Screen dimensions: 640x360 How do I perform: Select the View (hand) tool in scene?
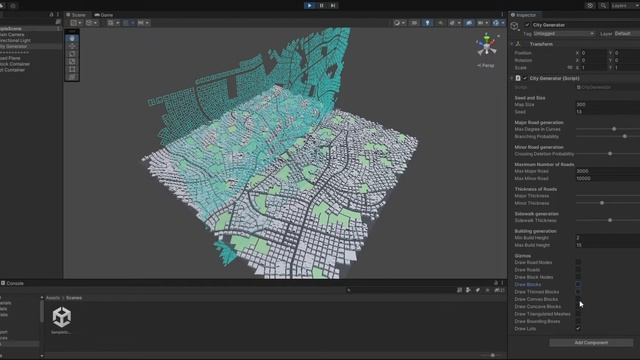click(x=72, y=38)
